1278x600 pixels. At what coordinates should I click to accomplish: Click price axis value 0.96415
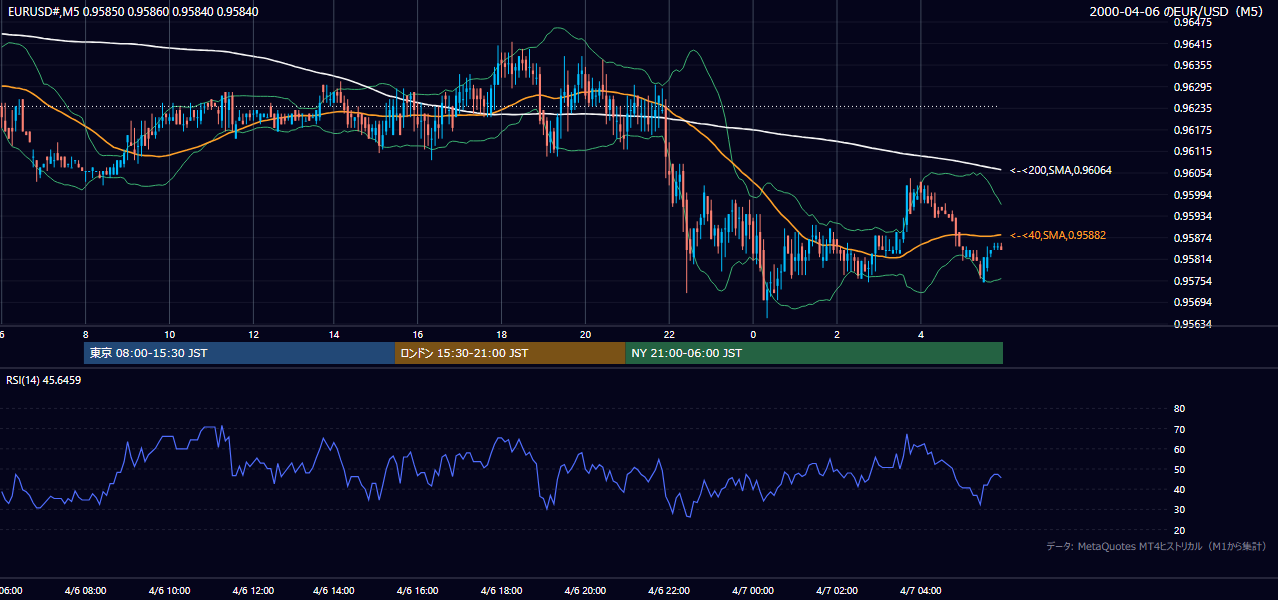1193,43
